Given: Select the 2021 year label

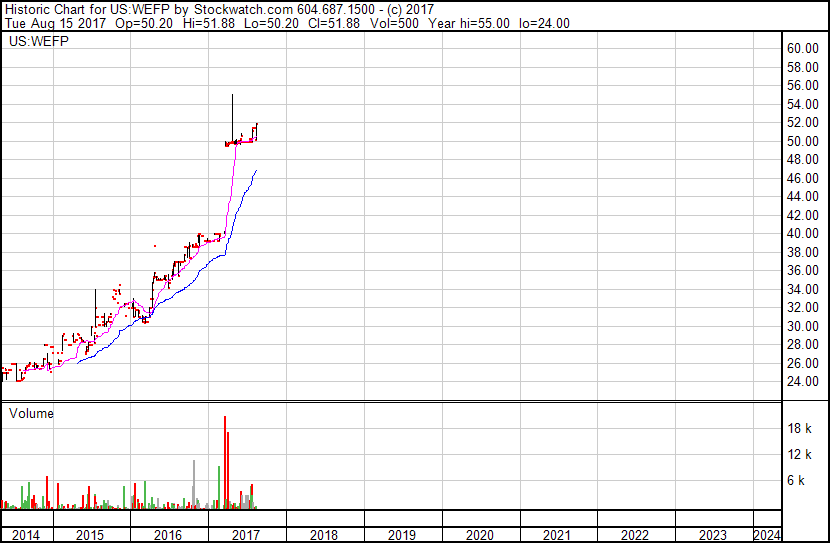Looking at the screenshot, I should point(557,535).
